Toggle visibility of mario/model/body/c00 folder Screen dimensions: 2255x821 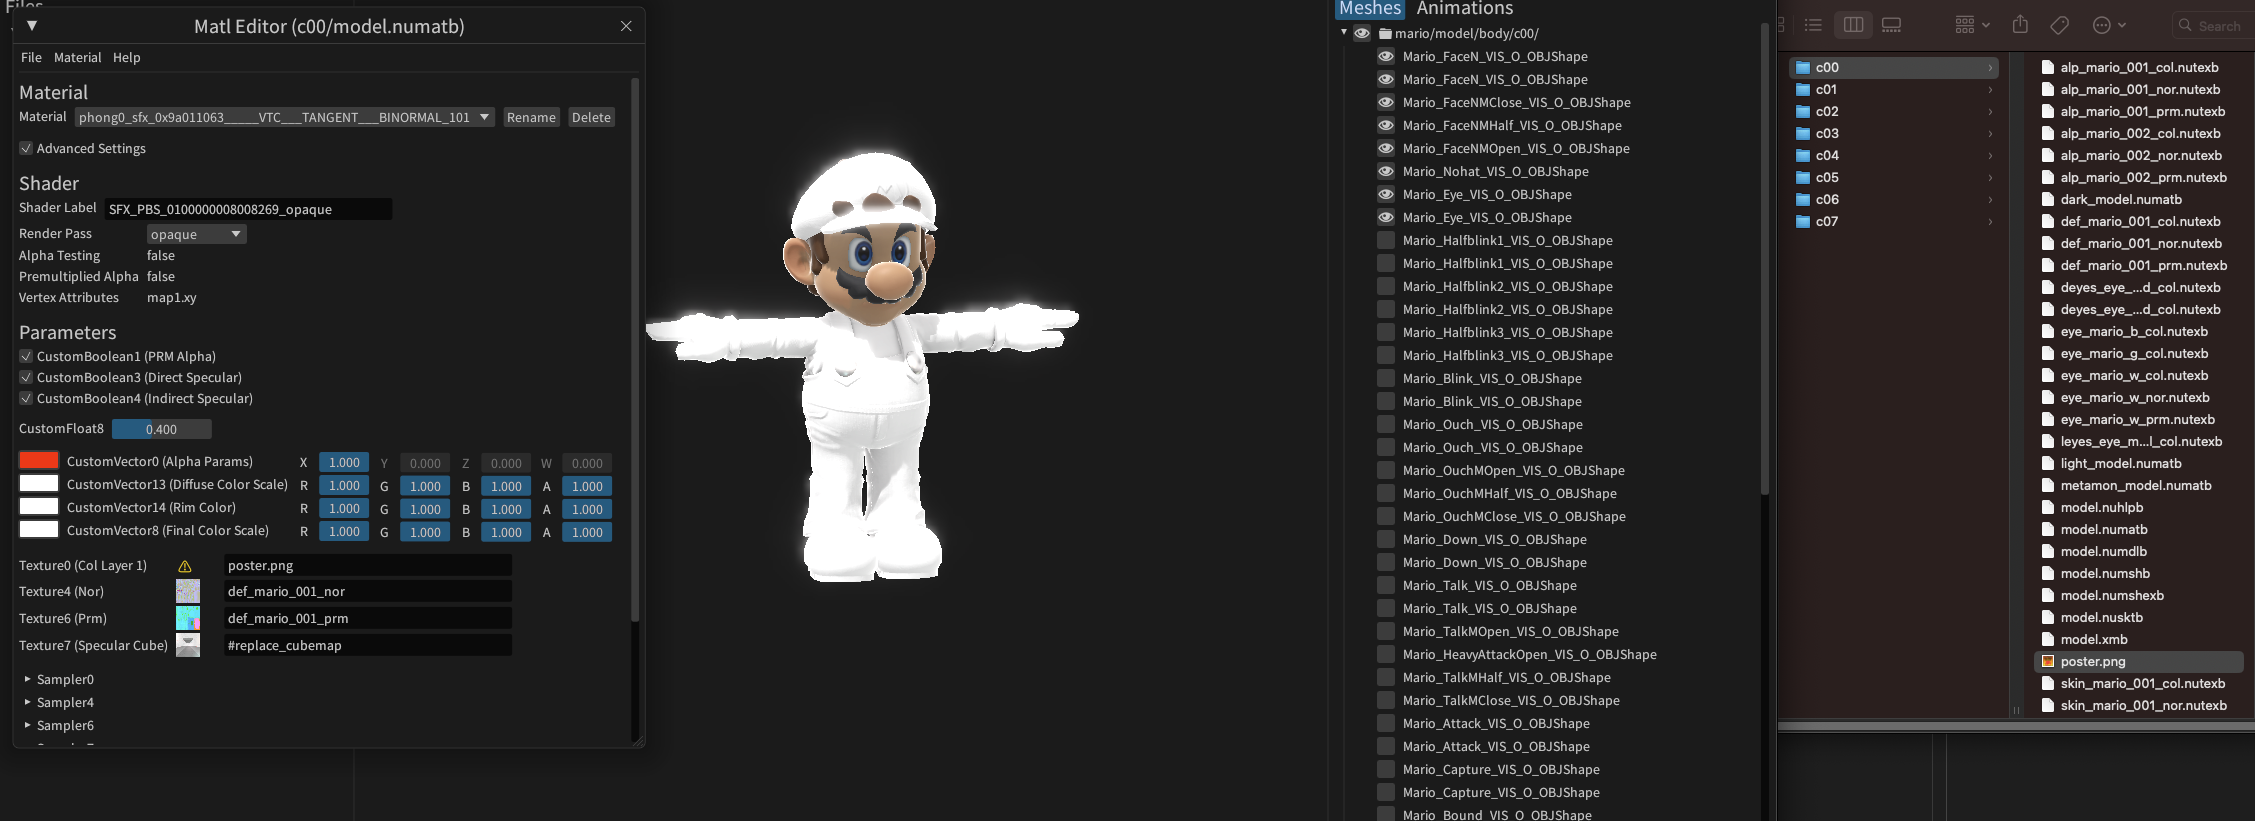tap(1362, 33)
